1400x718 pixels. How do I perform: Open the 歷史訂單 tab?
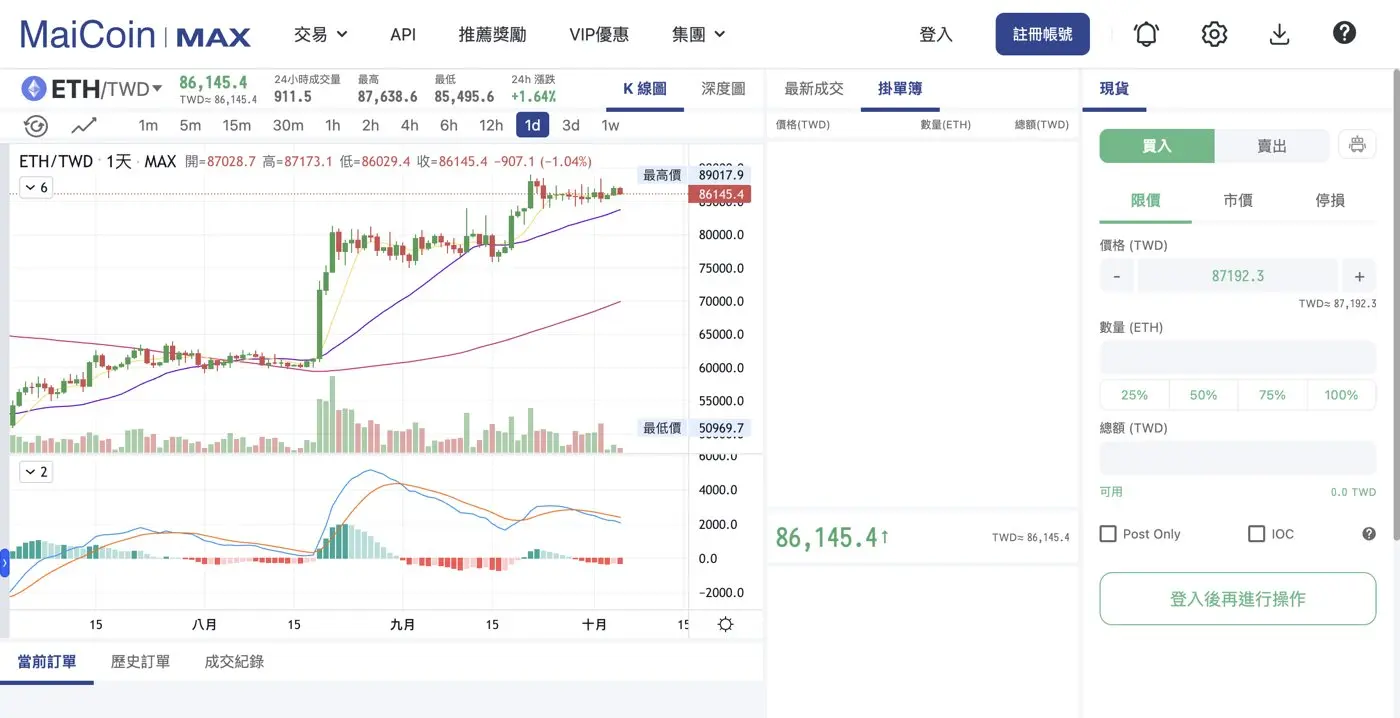point(140,661)
